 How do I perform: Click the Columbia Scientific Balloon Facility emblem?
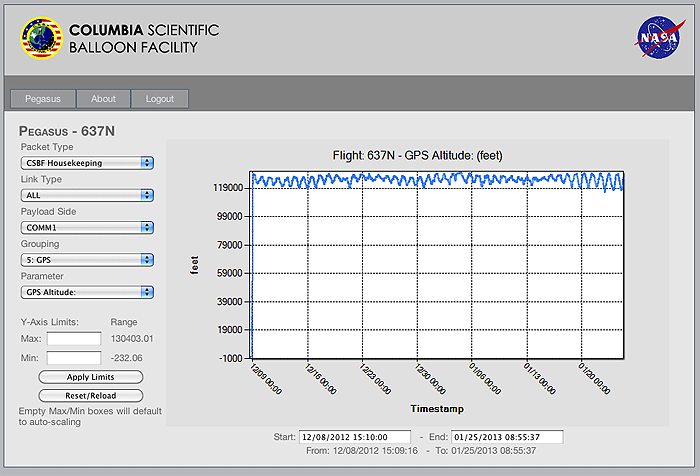click(x=41, y=38)
